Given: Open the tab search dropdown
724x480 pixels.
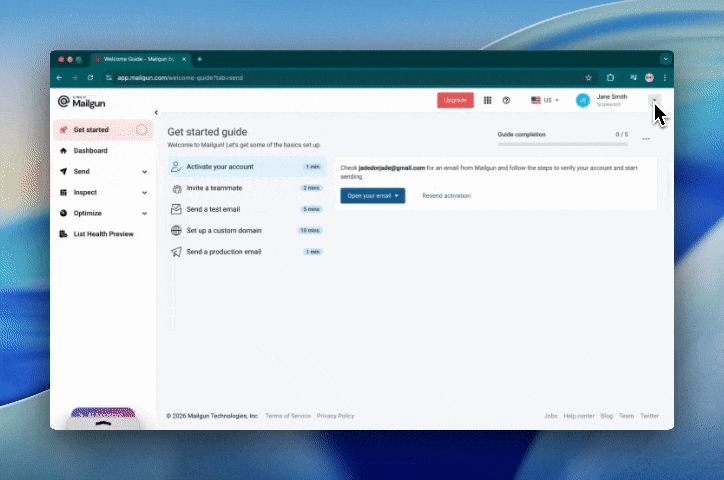Looking at the screenshot, I should pos(665,59).
